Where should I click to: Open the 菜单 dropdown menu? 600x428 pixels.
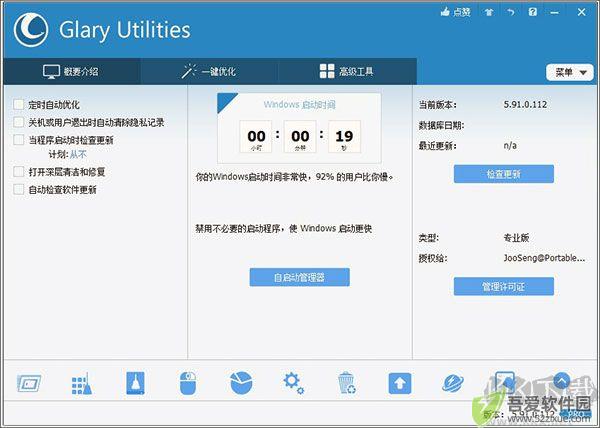[570, 72]
